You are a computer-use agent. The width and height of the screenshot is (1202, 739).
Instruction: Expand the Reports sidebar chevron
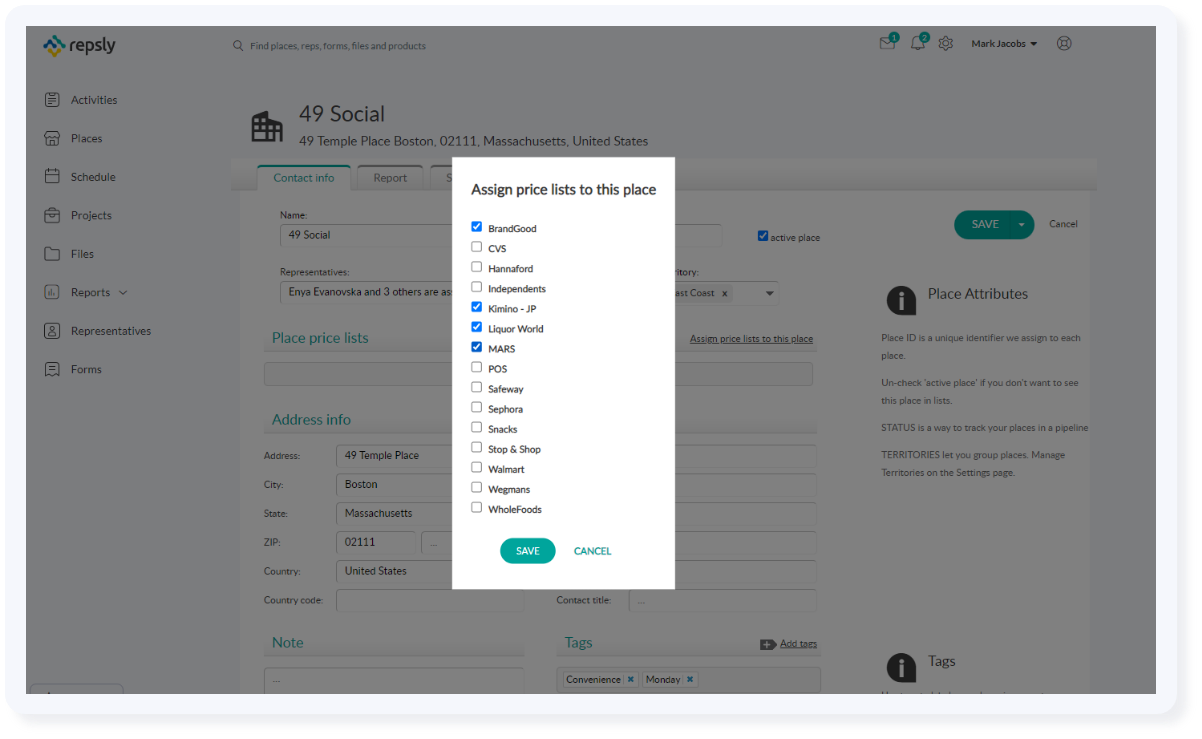tap(123, 293)
